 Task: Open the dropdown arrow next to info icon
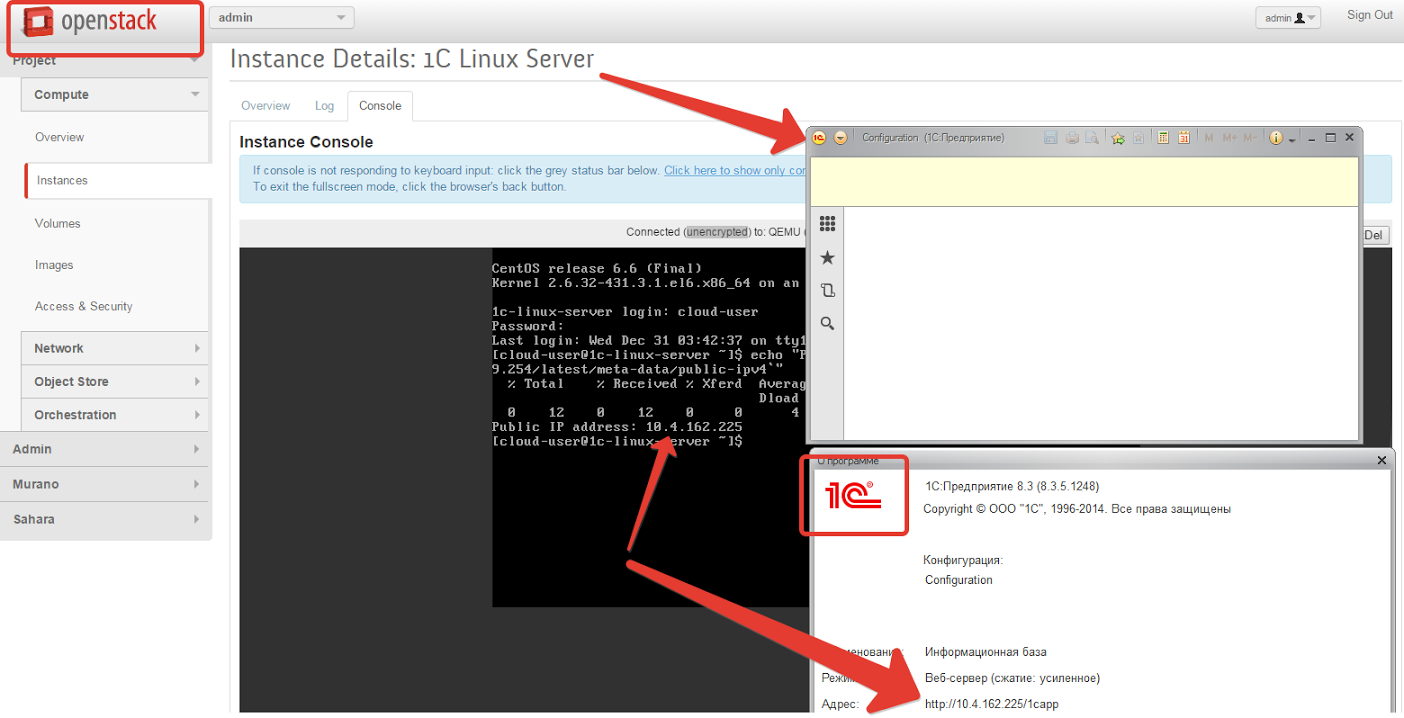1292,140
